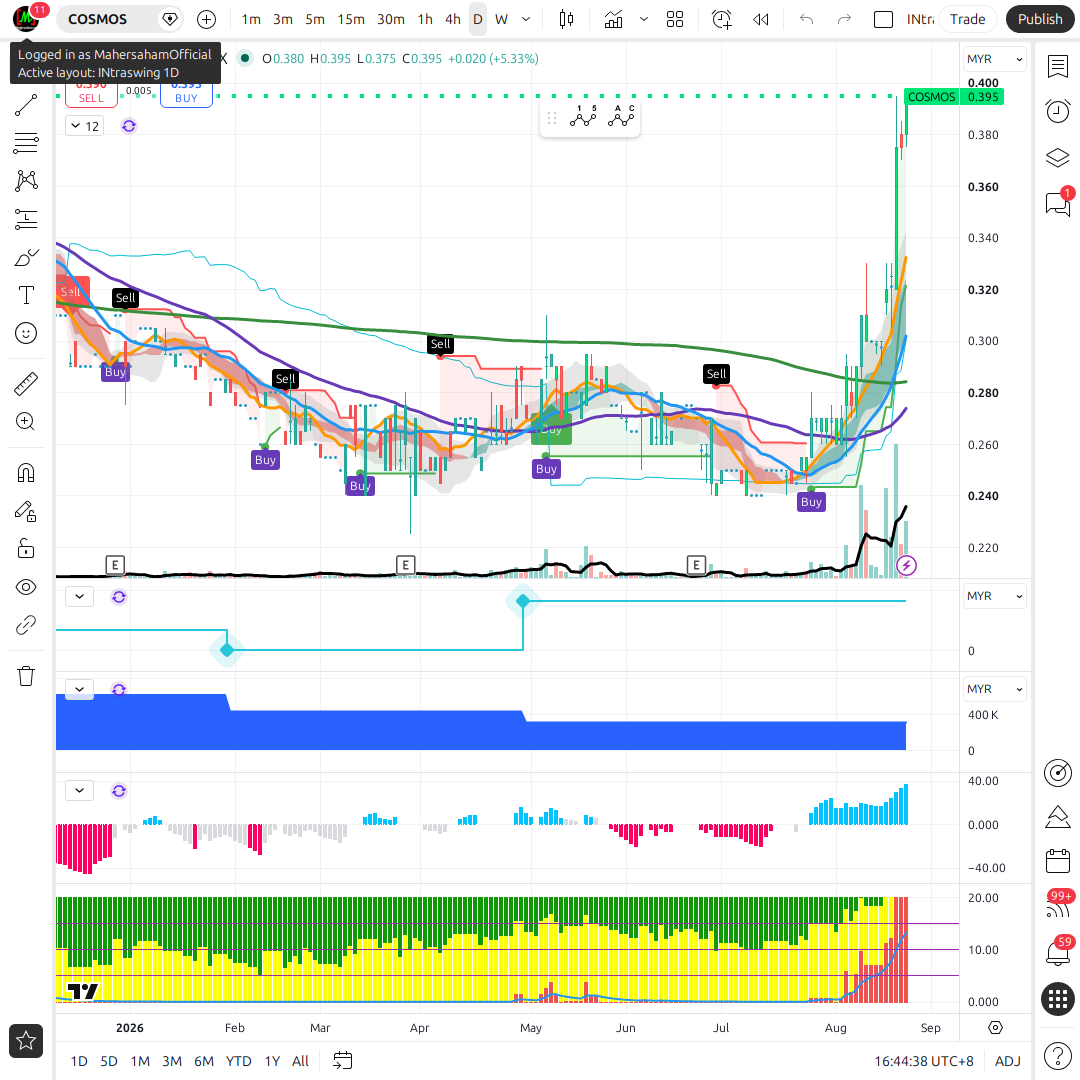Open the apps grid launcher button
Screen dimensions: 1080x1080
[x=1057, y=999]
